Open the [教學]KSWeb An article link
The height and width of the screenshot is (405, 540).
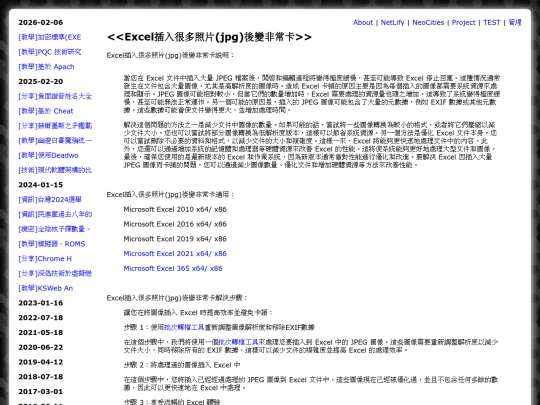click(x=45, y=288)
